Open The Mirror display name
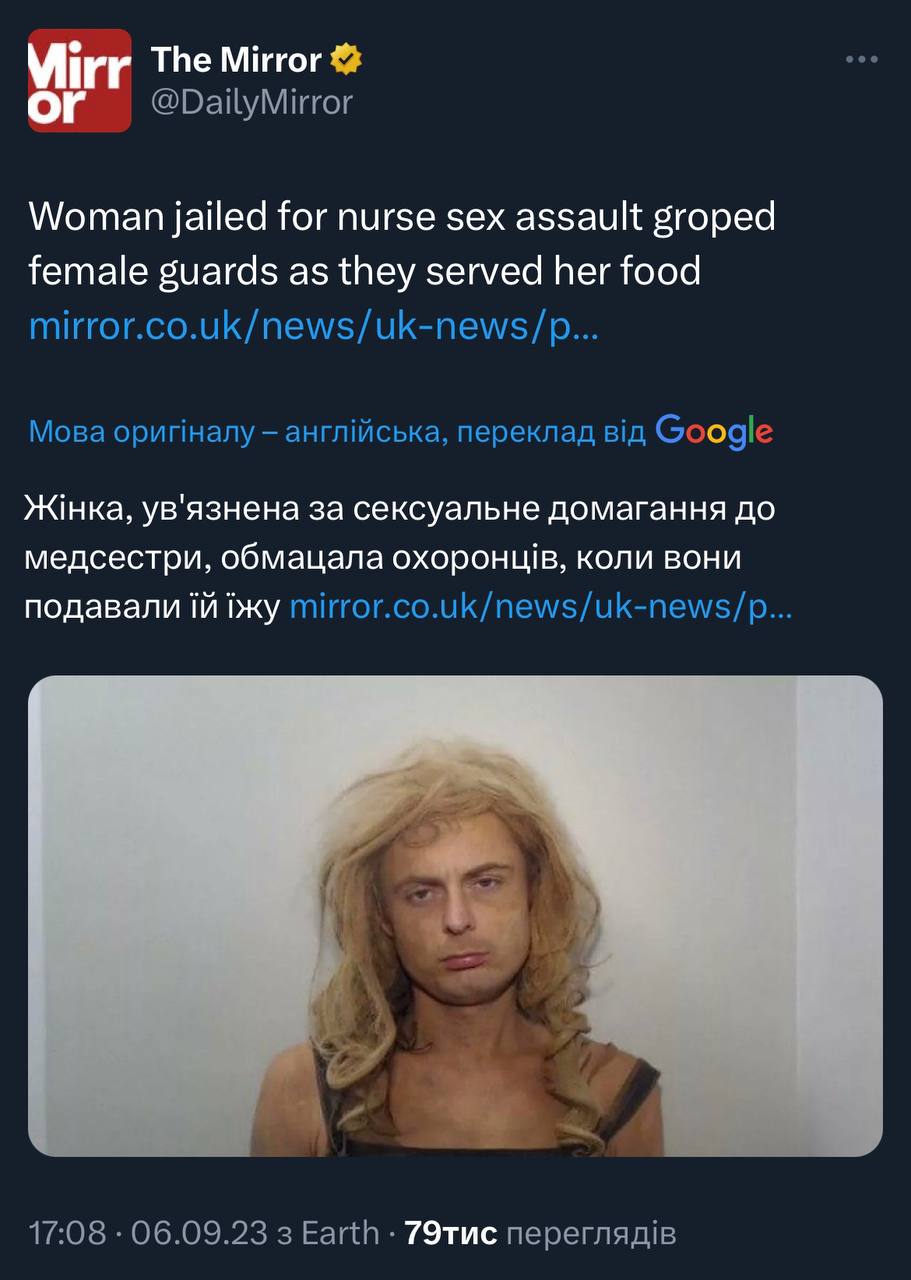This screenshot has height=1280, width=911. coord(236,60)
